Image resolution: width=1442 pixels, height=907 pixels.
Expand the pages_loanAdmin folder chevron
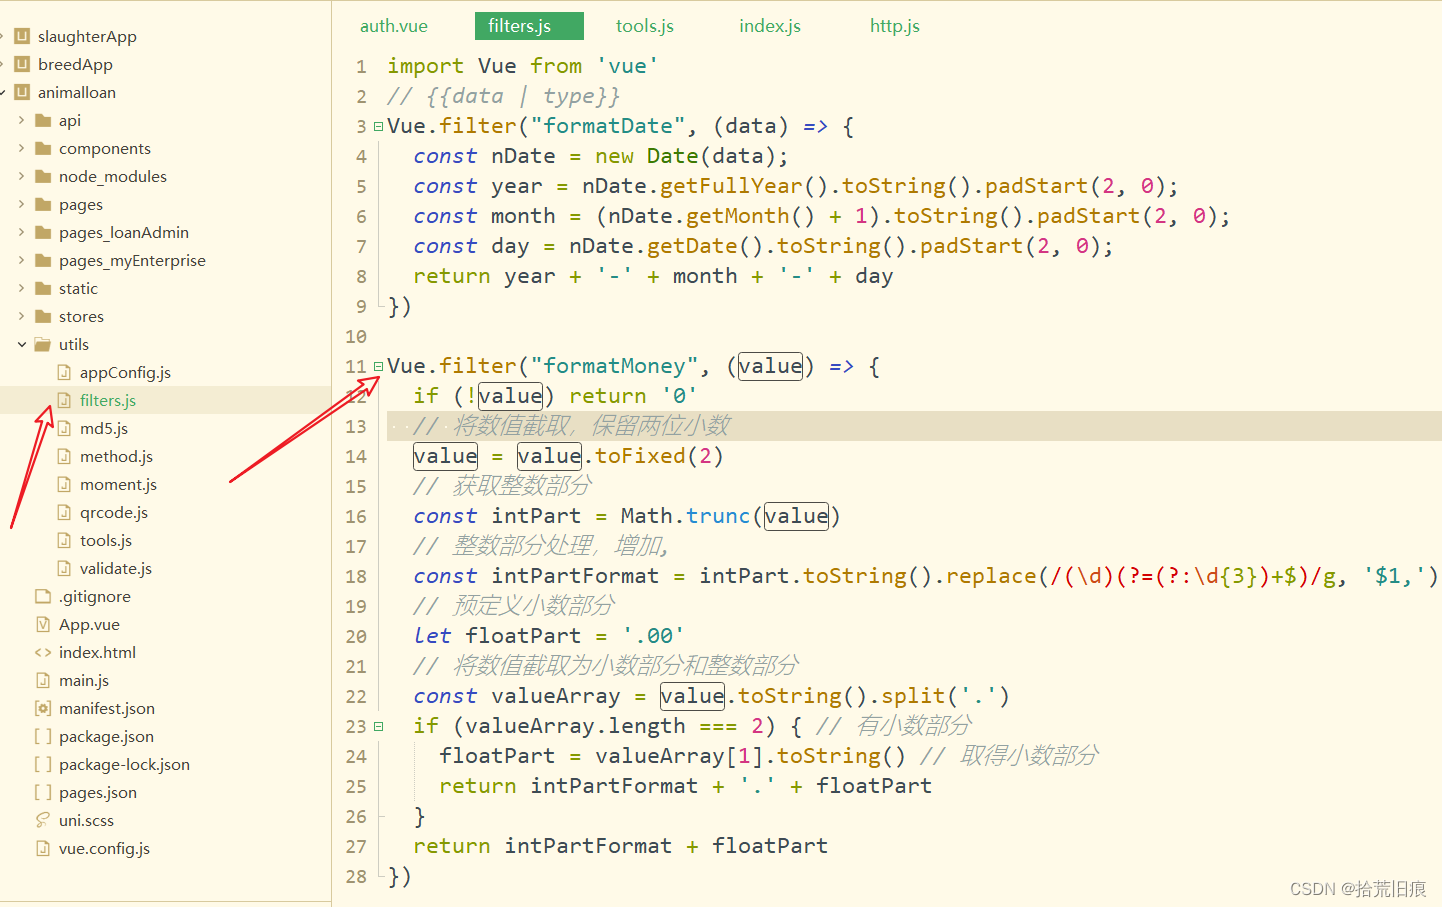tap(21, 232)
